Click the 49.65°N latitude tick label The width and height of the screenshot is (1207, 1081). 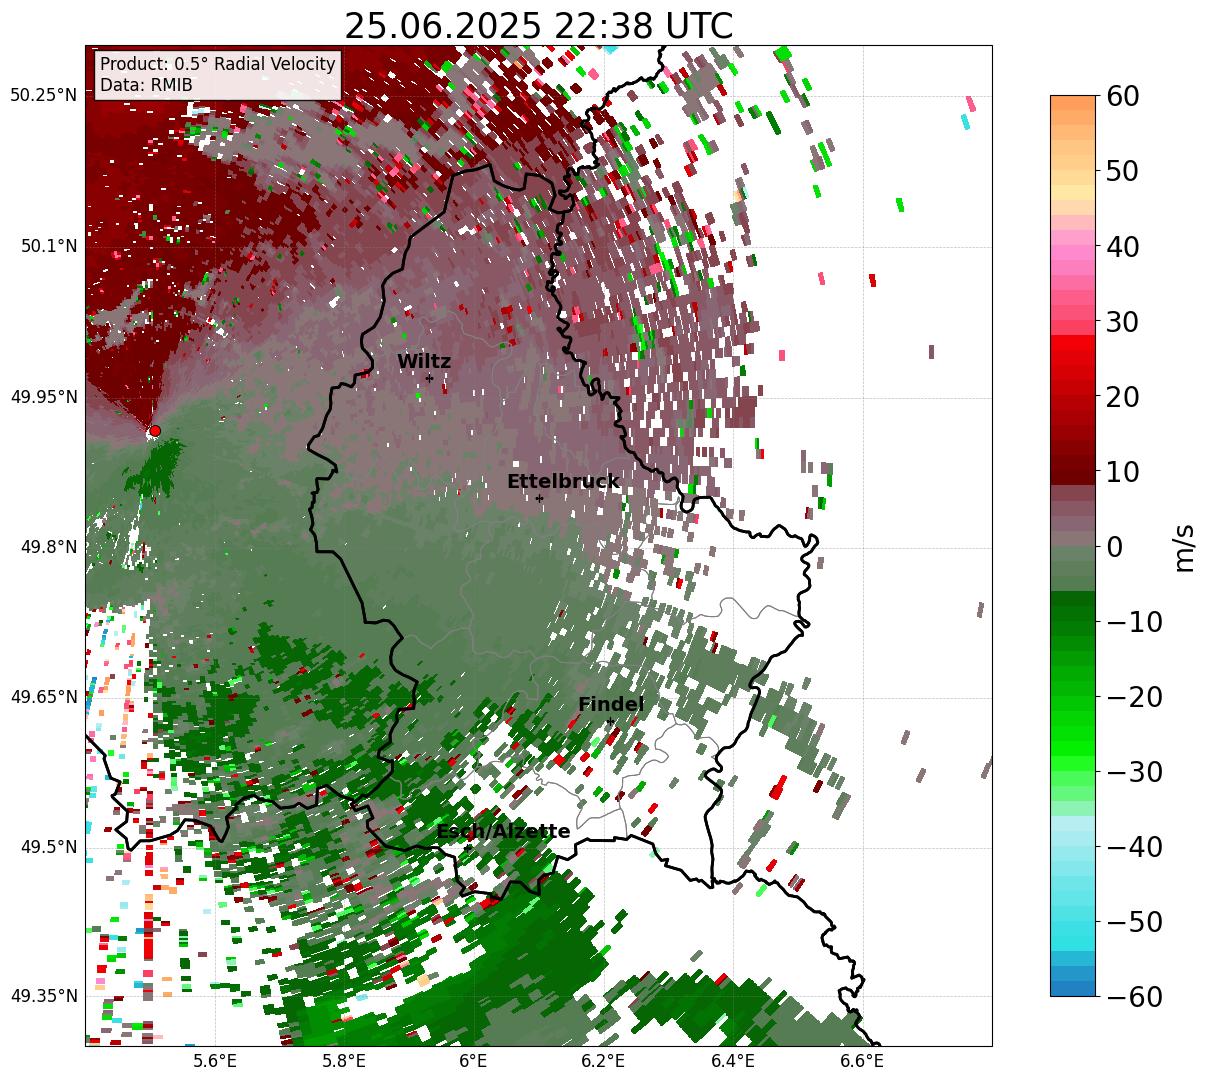44,697
